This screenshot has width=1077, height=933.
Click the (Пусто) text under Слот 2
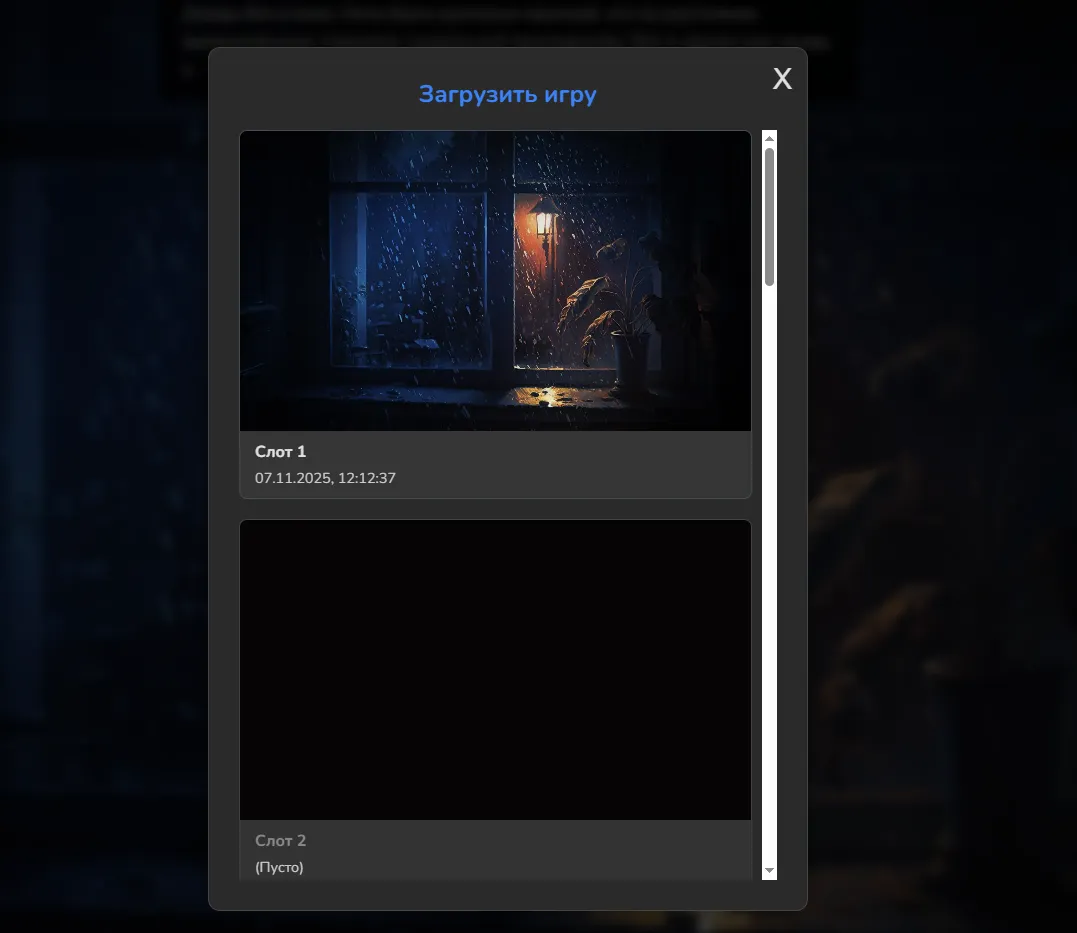279,867
